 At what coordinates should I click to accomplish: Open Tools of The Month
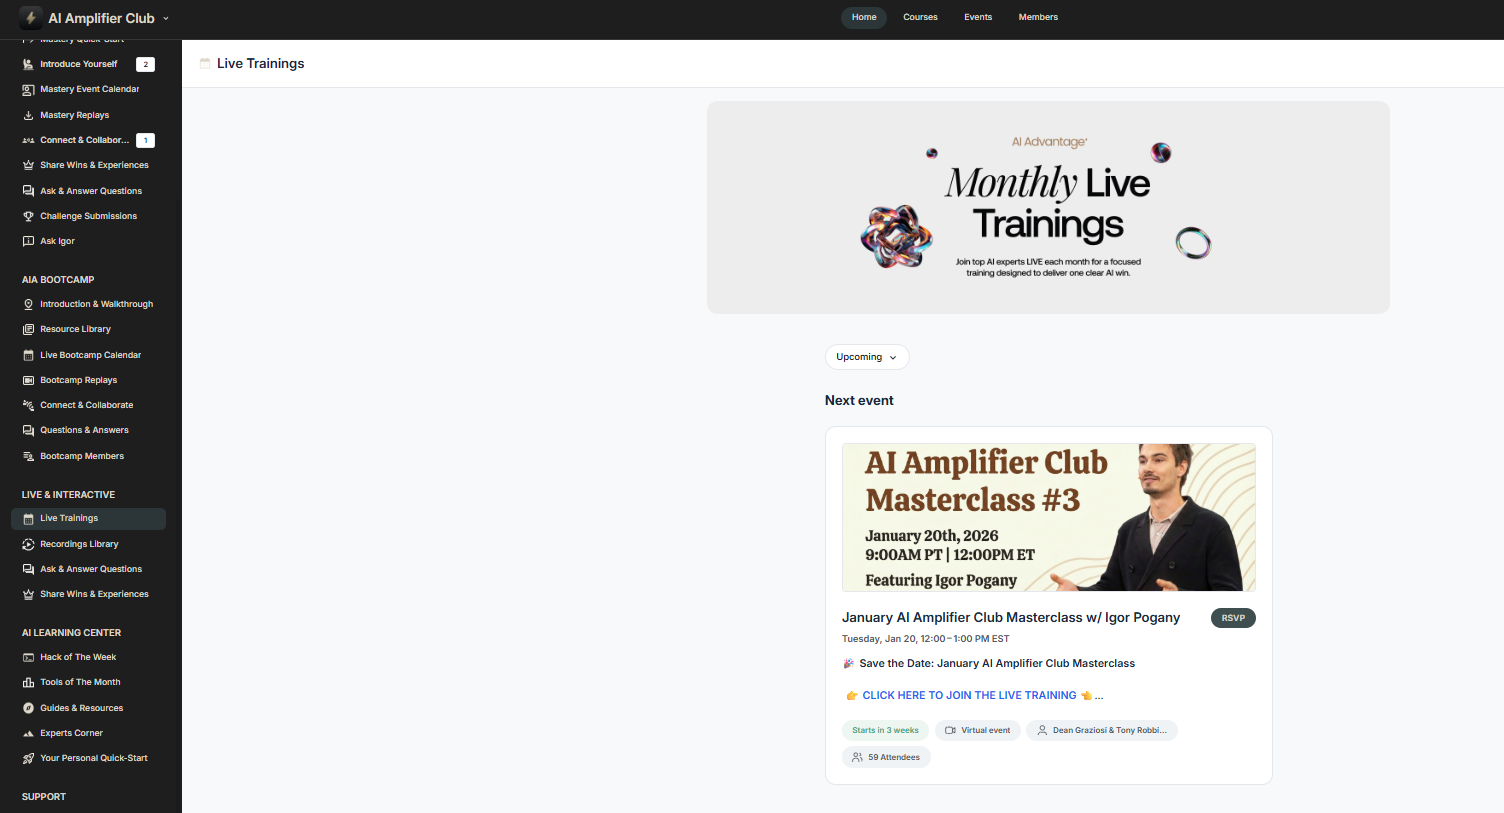pyautogui.click(x=81, y=681)
